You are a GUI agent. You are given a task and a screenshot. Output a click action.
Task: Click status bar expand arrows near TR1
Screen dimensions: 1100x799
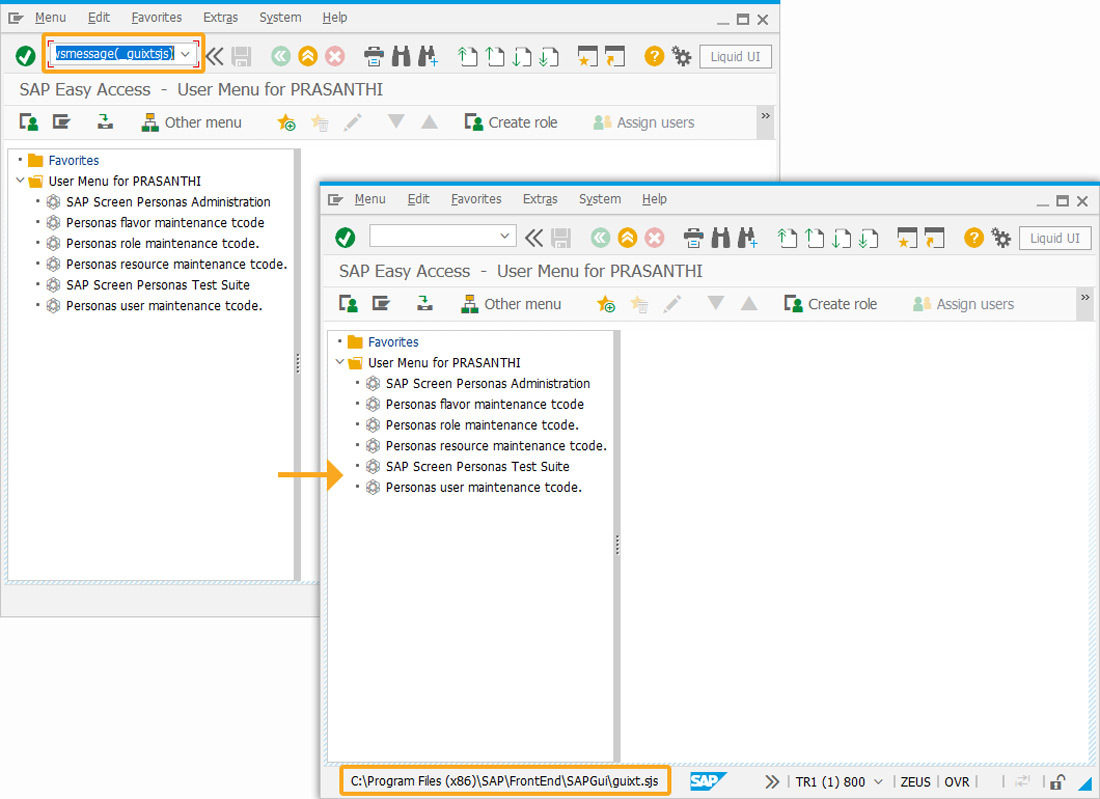coord(772,781)
